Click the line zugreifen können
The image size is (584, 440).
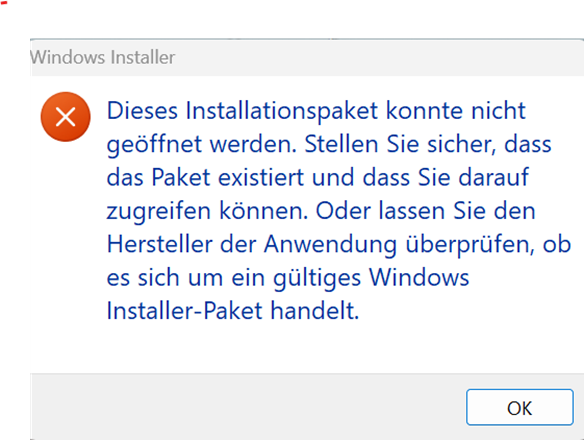pyautogui.click(x=321, y=211)
